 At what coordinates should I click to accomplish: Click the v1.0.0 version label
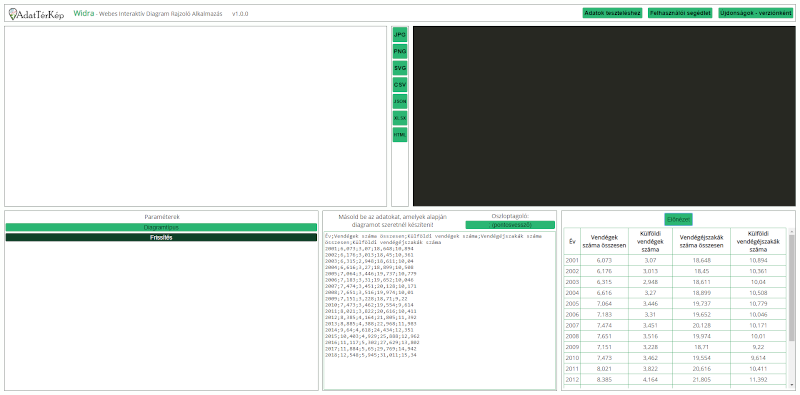click(x=240, y=14)
